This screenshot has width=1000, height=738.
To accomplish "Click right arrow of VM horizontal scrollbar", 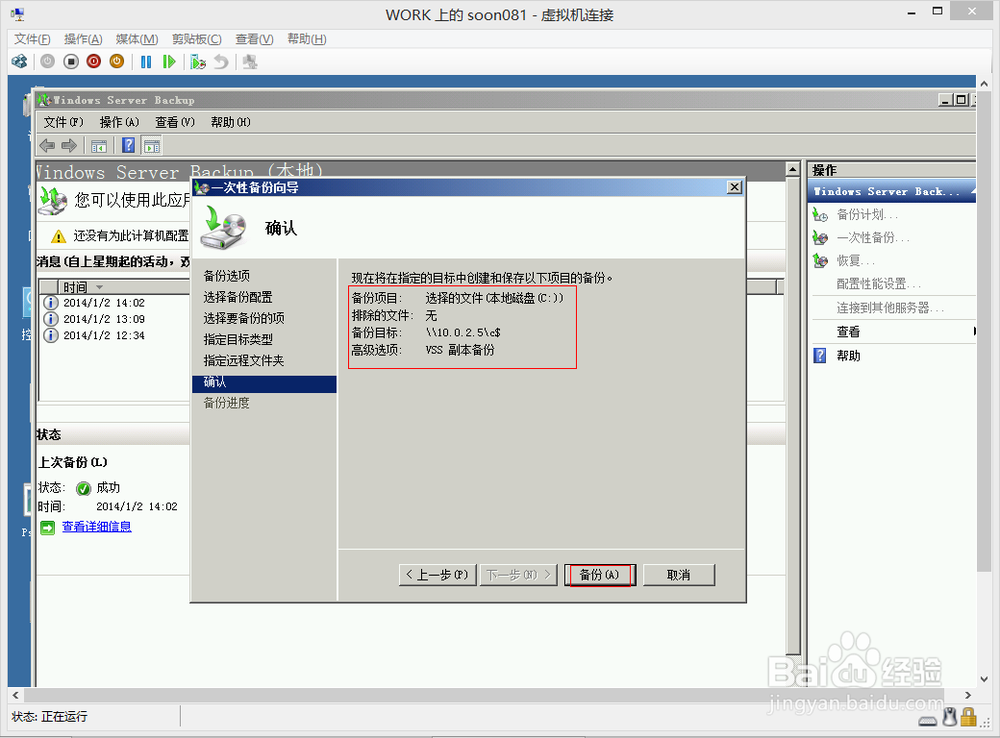I will tap(968, 695).
